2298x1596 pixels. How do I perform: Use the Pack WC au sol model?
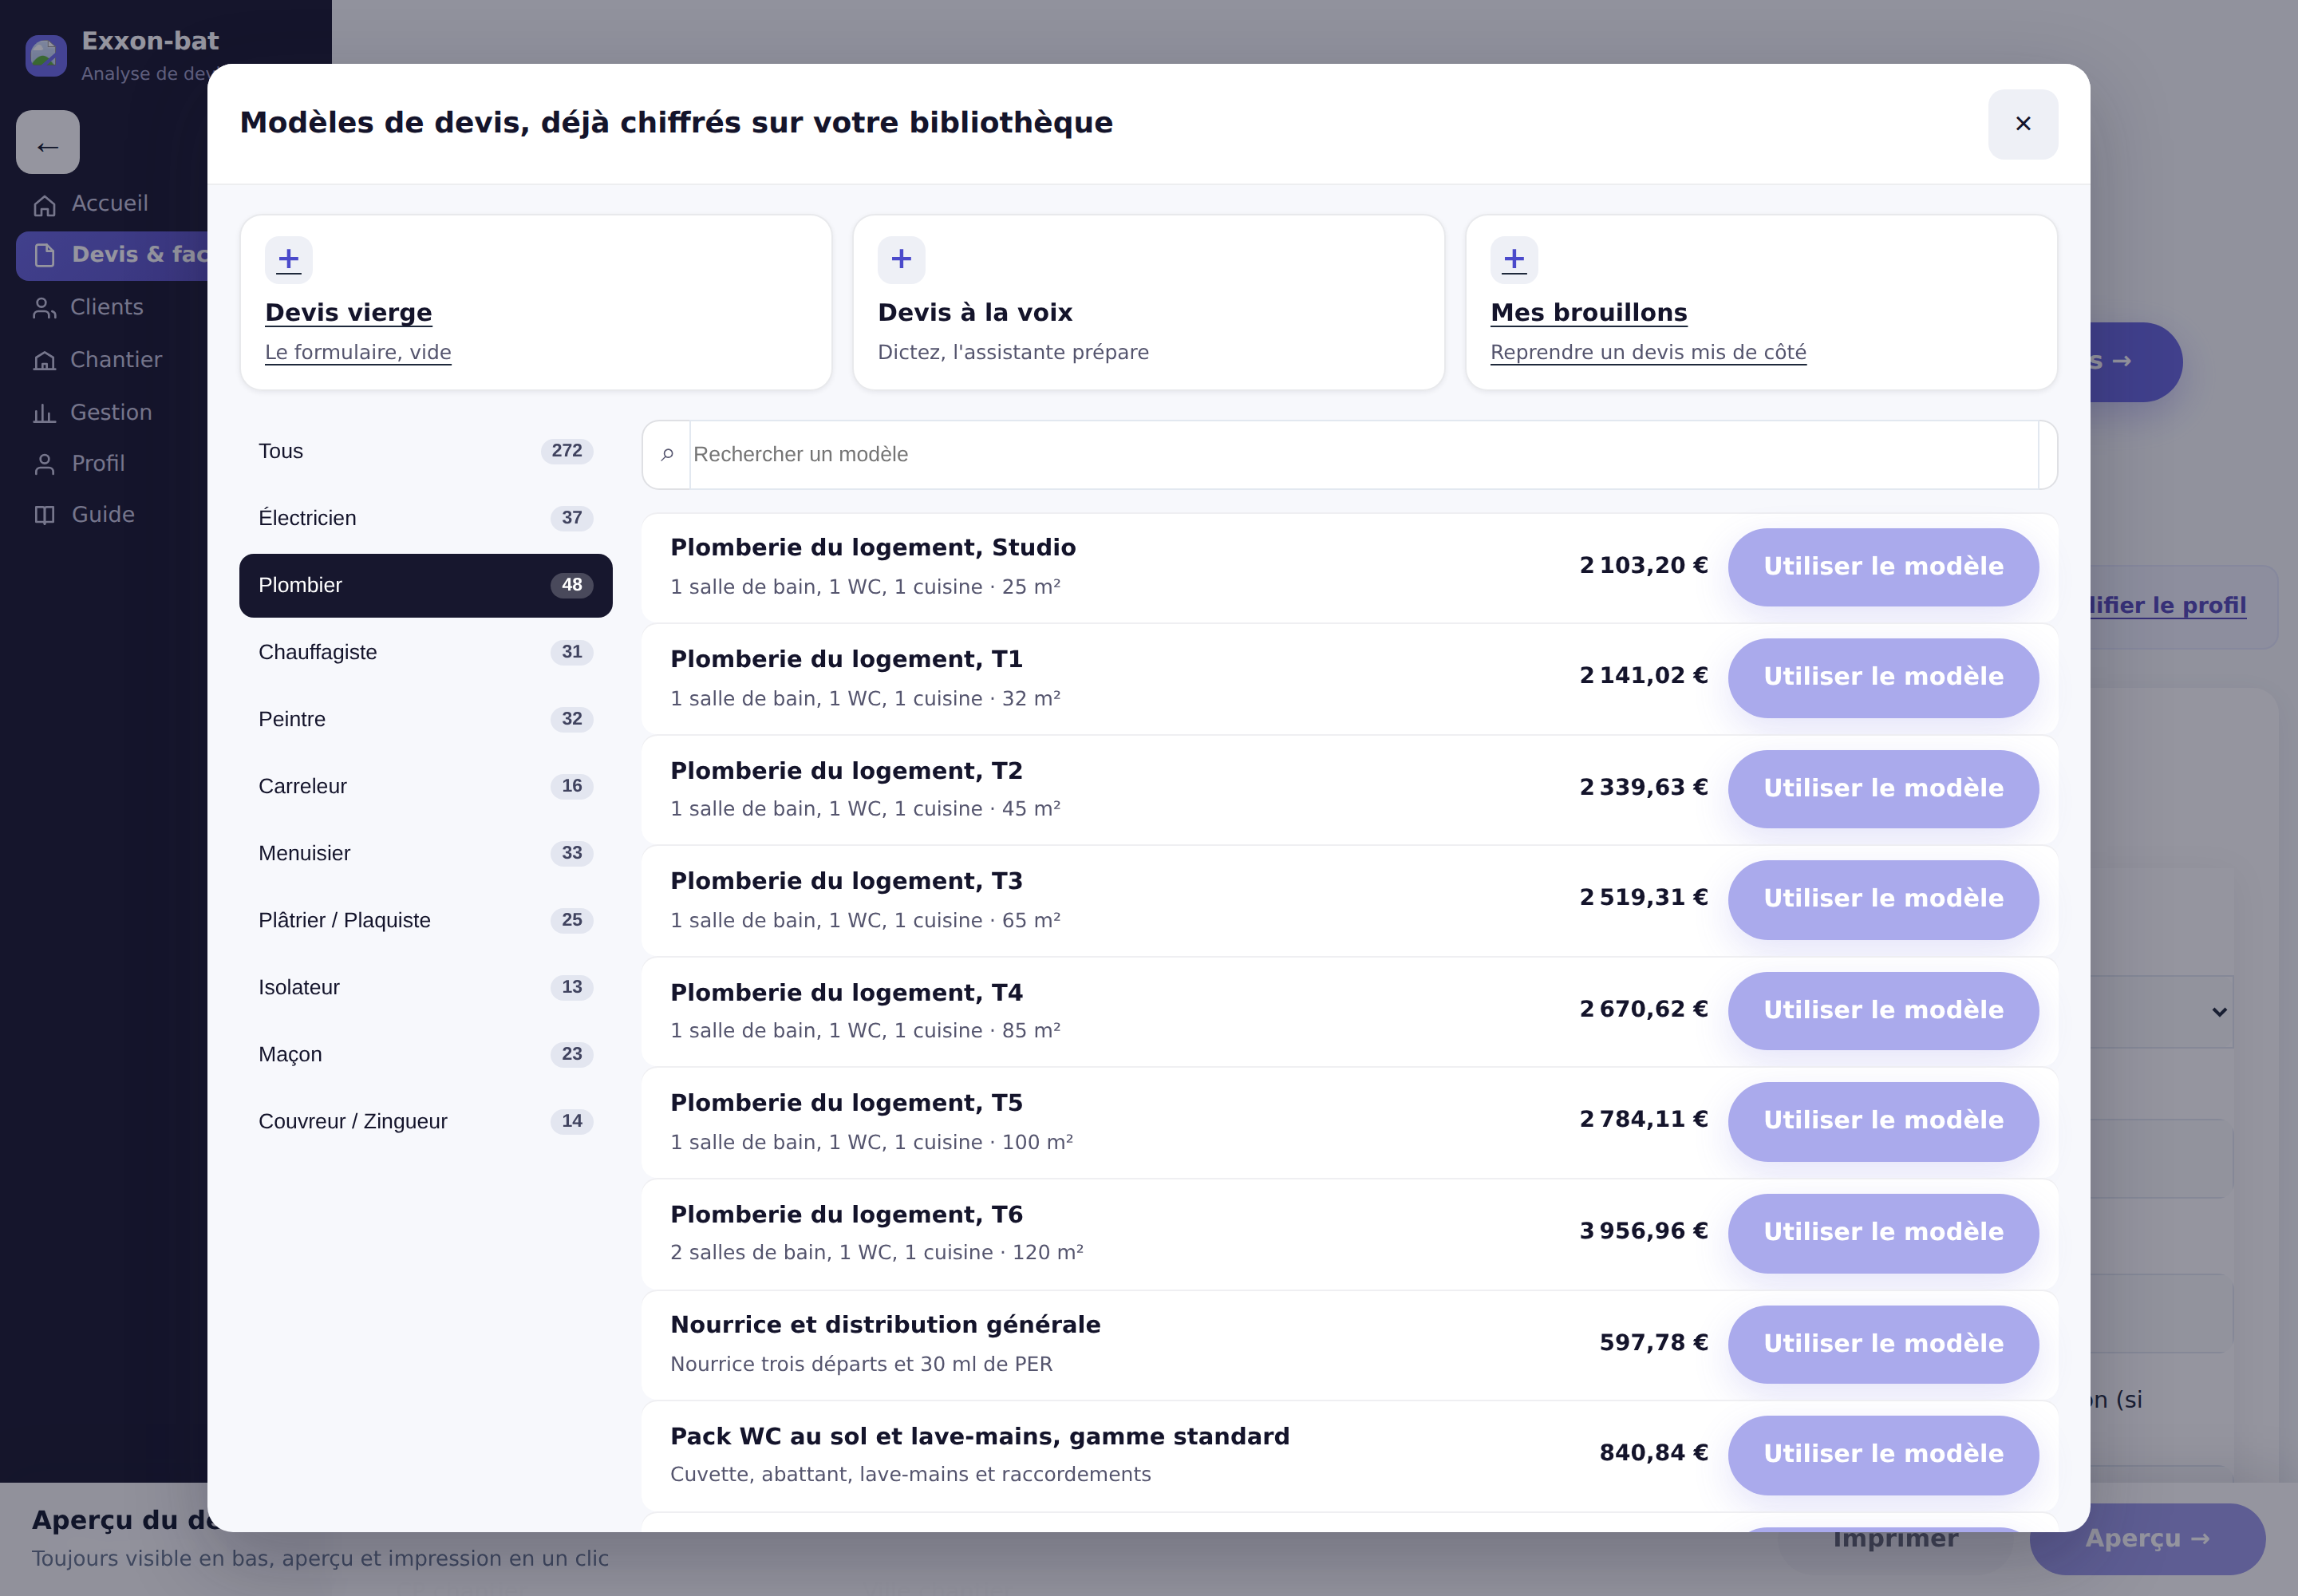pos(1883,1455)
